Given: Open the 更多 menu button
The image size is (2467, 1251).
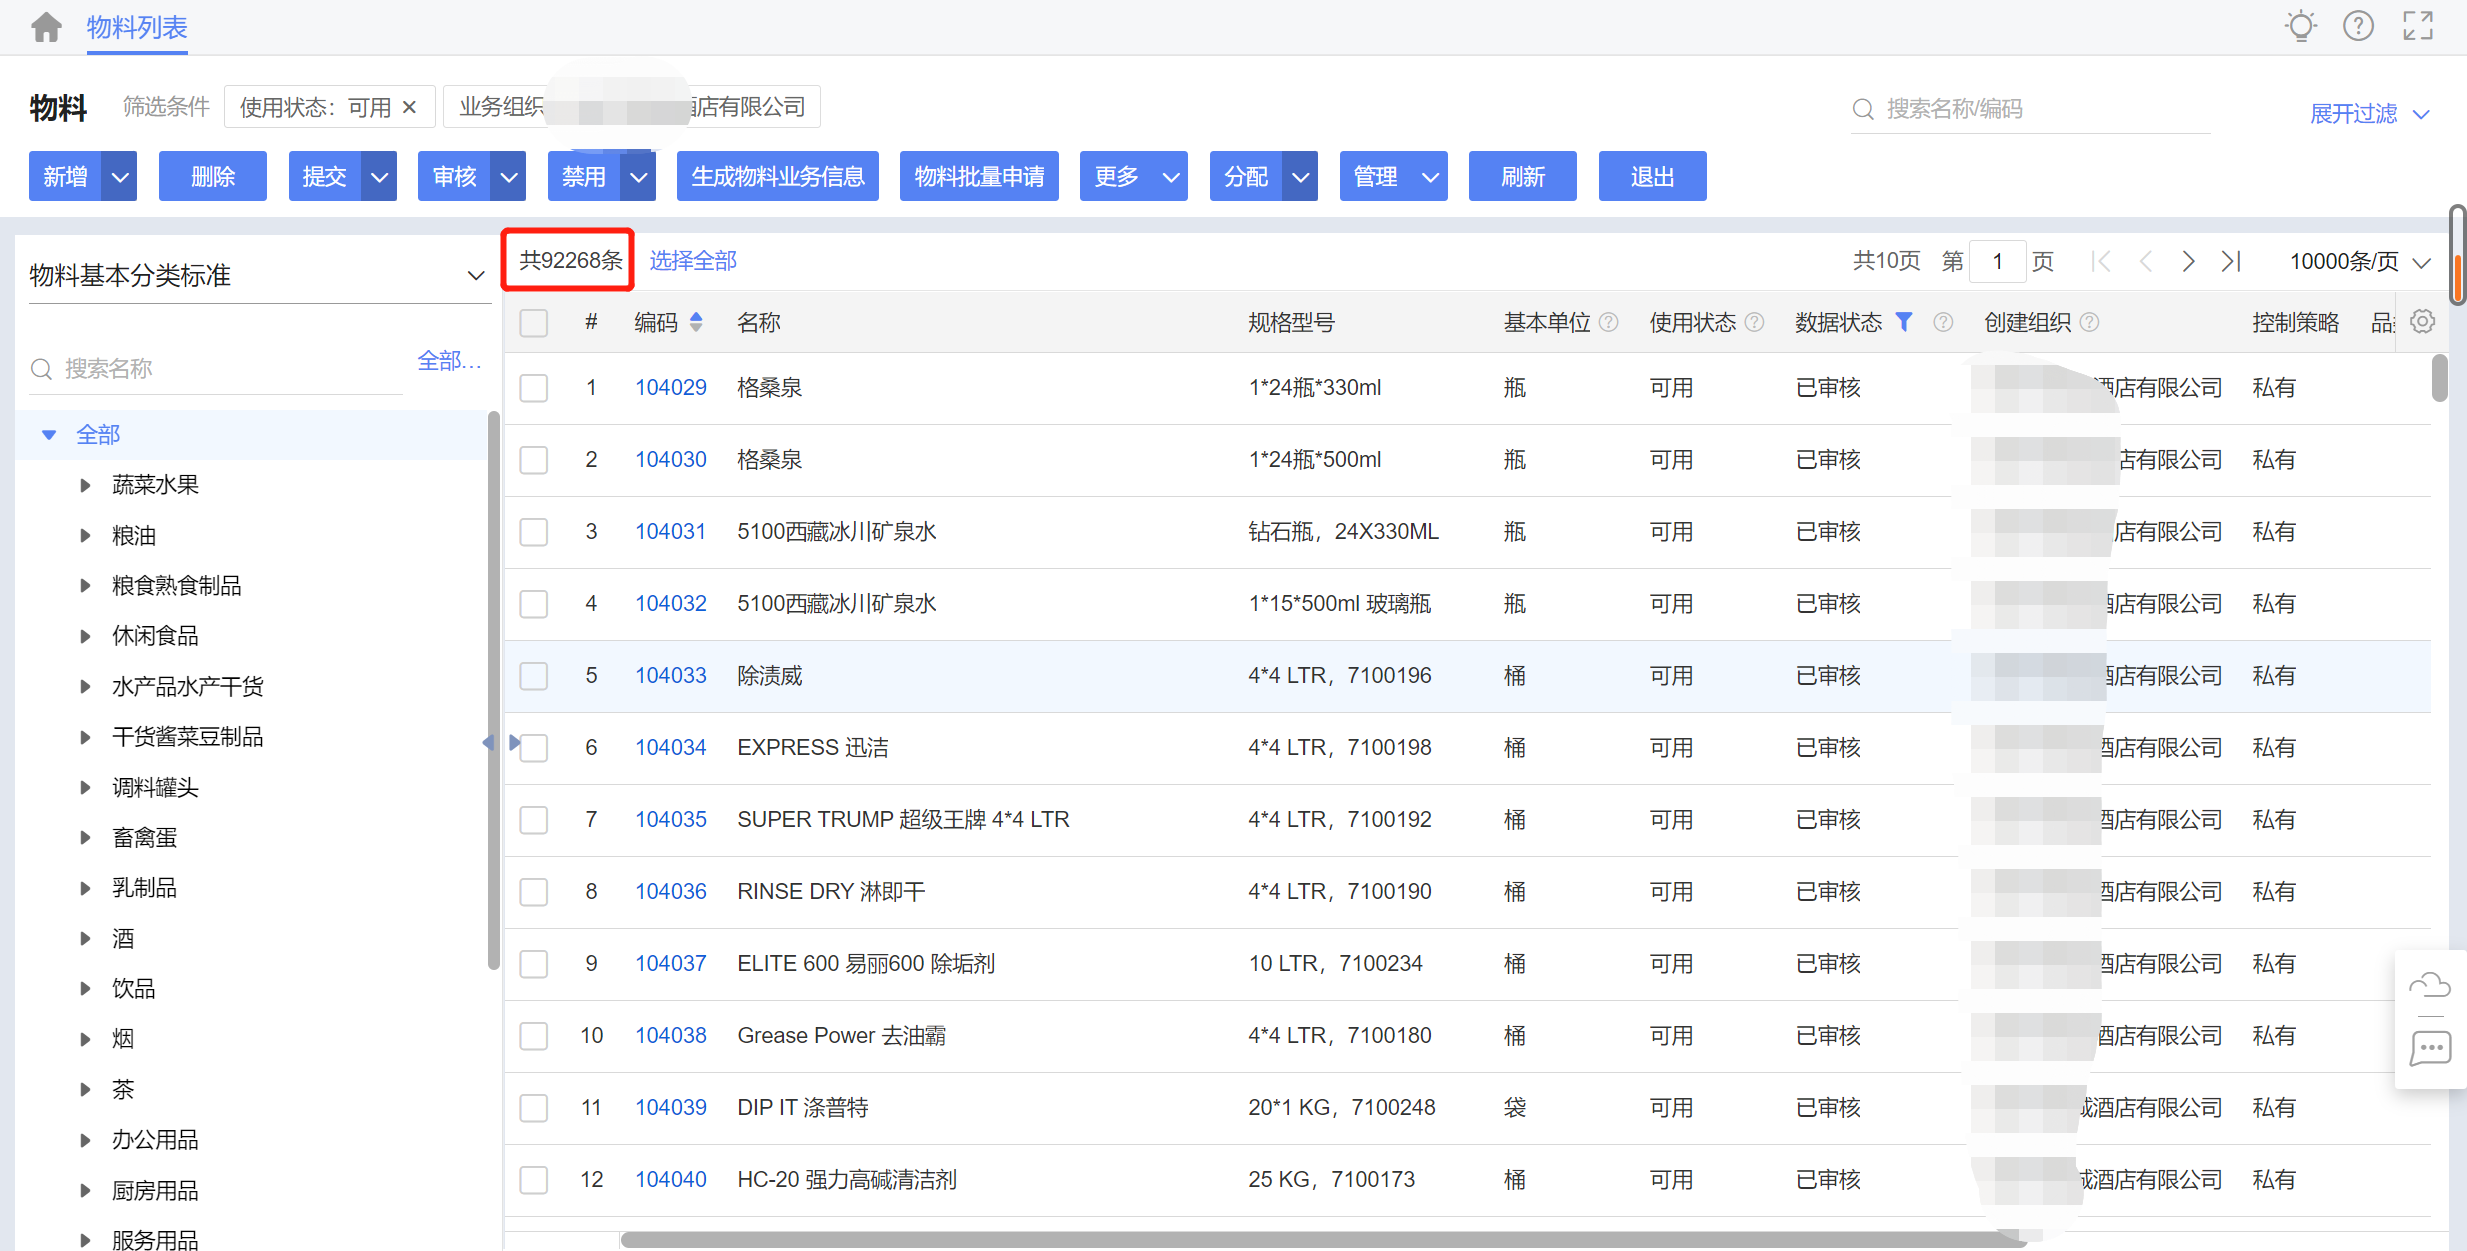Looking at the screenshot, I should [x=1133, y=177].
